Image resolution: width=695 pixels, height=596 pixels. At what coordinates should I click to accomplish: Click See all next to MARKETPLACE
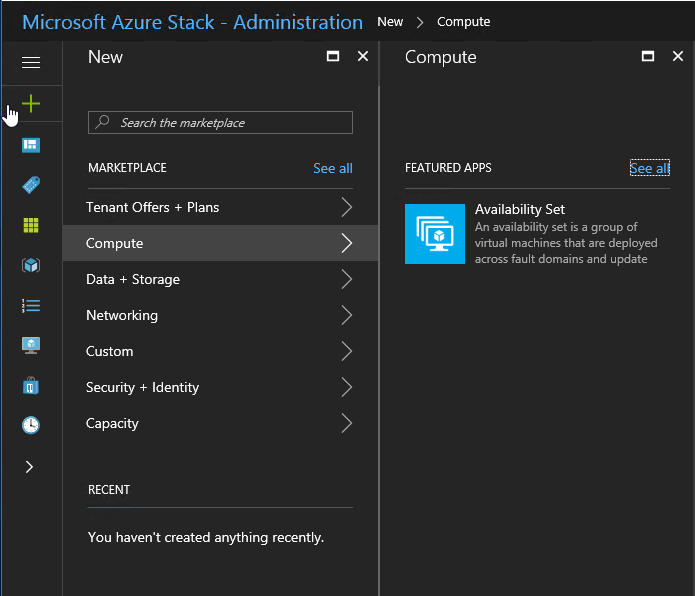point(333,168)
